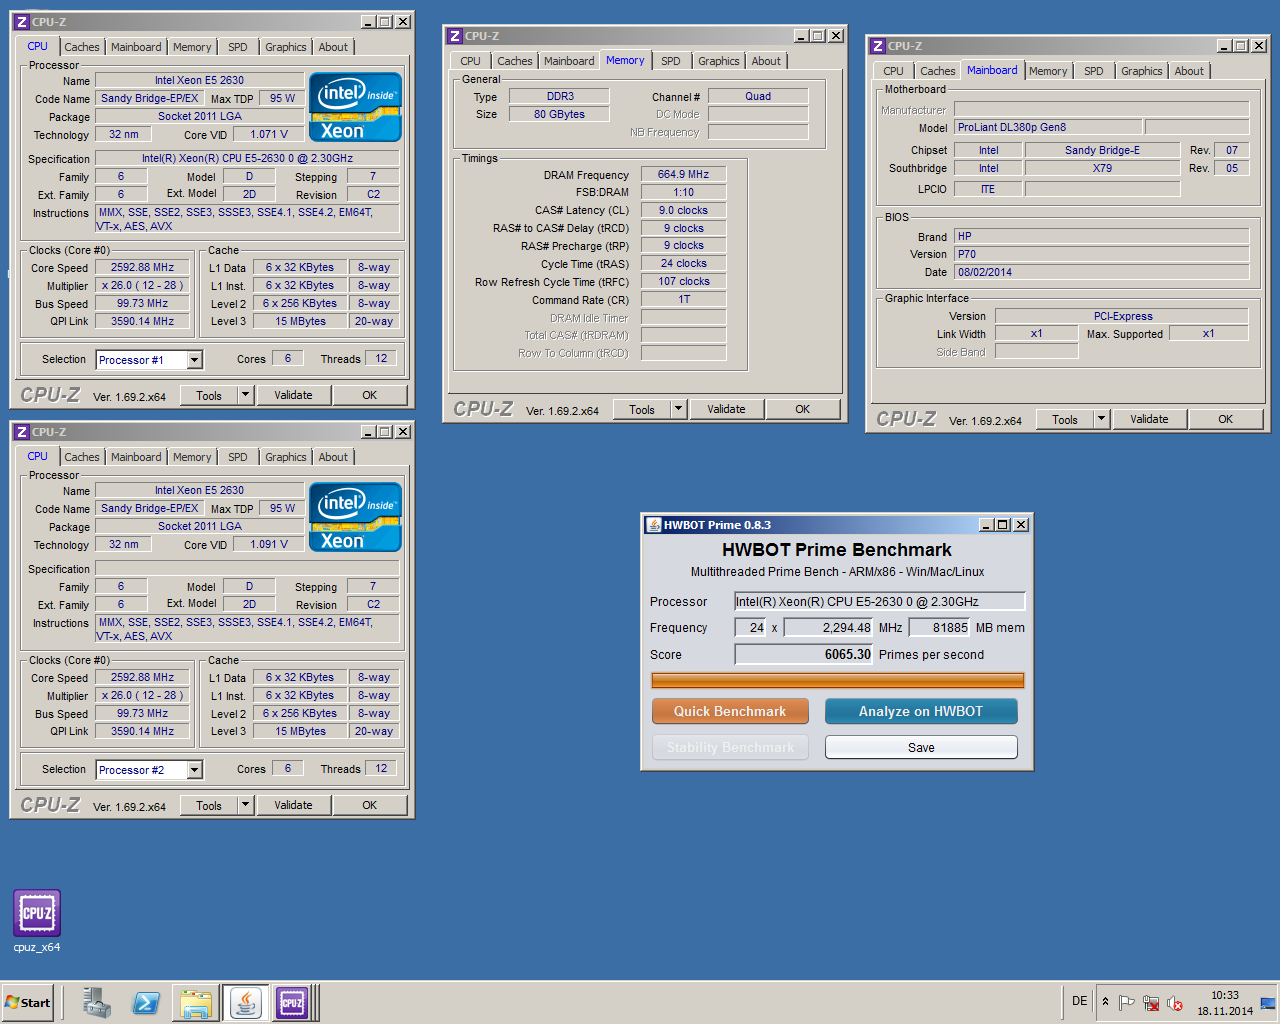Viewport: 1280px width, 1024px height.
Task: Click Validate in the Mainboard window
Action: point(1149,419)
